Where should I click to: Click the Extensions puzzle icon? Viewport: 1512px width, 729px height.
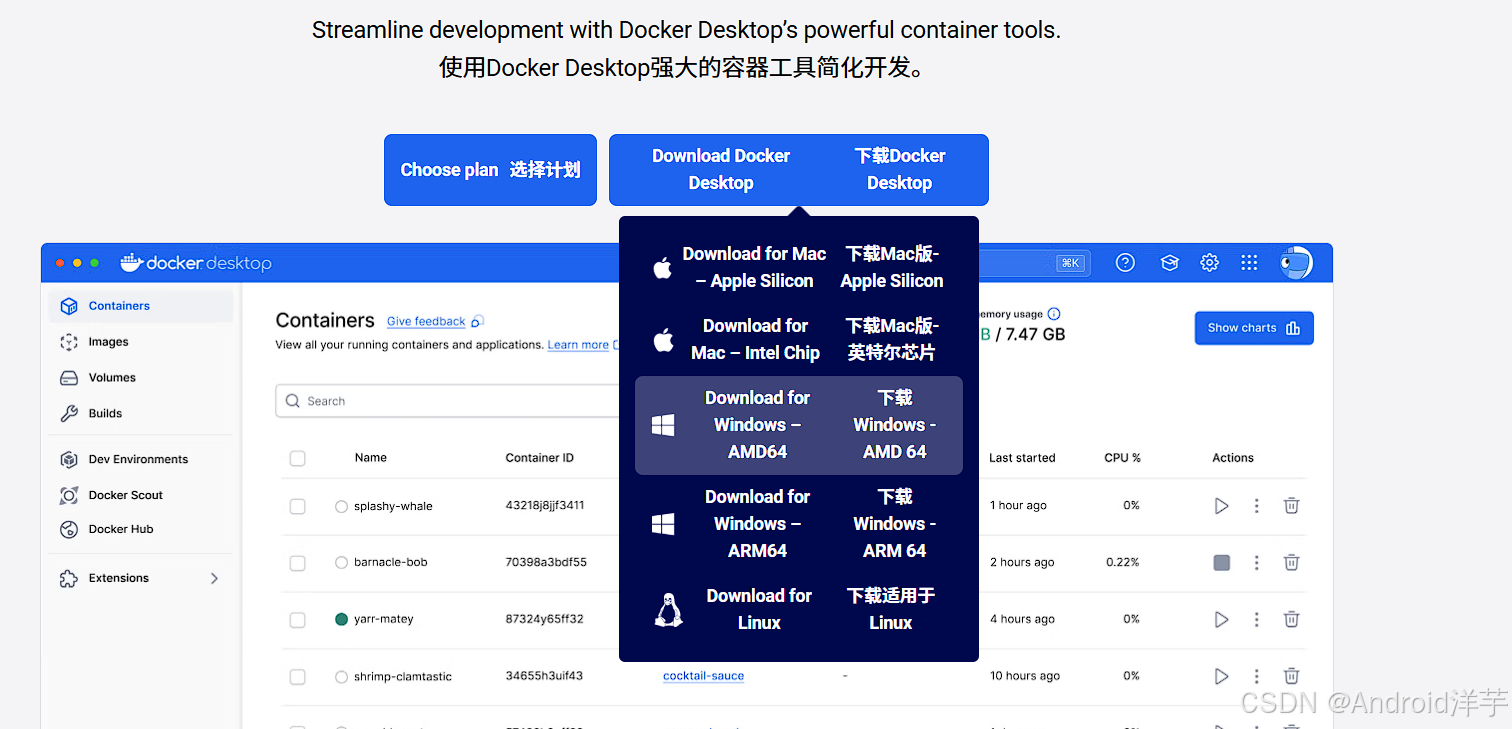(69, 578)
